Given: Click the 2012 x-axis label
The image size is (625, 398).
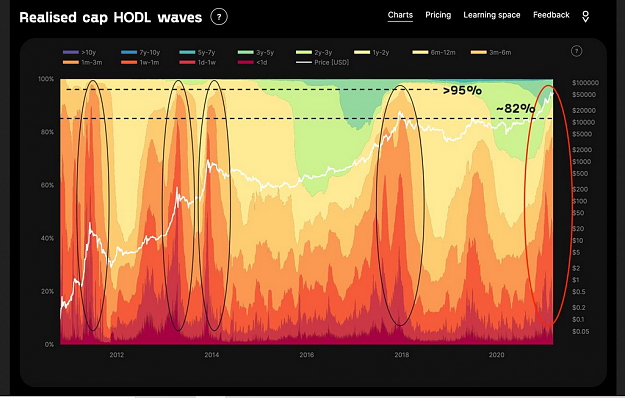Looking at the screenshot, I should pyautogui.click(x=117, y=355).
